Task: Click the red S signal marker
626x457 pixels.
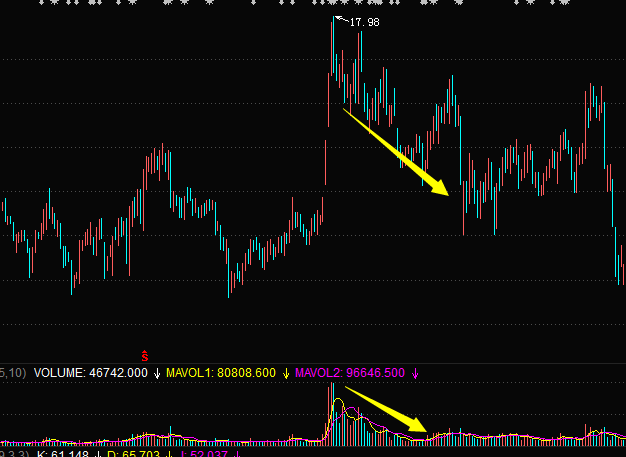Action: [144, 355]
